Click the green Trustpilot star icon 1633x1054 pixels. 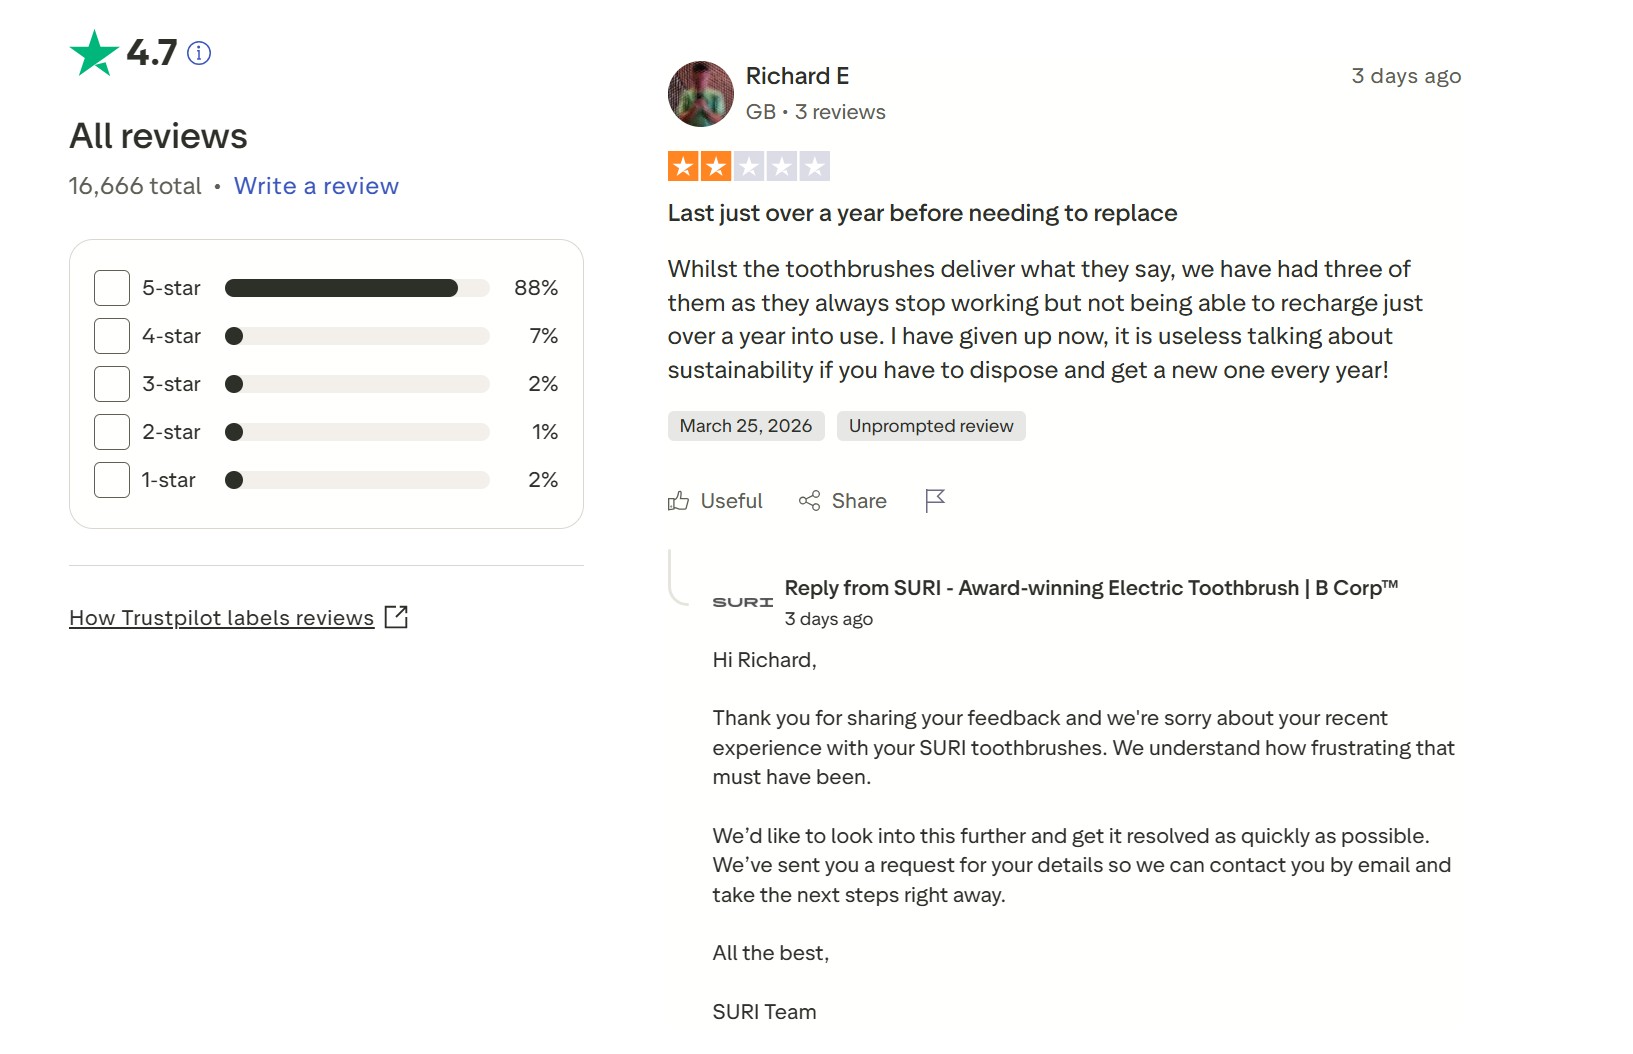[x=94, y=53]
